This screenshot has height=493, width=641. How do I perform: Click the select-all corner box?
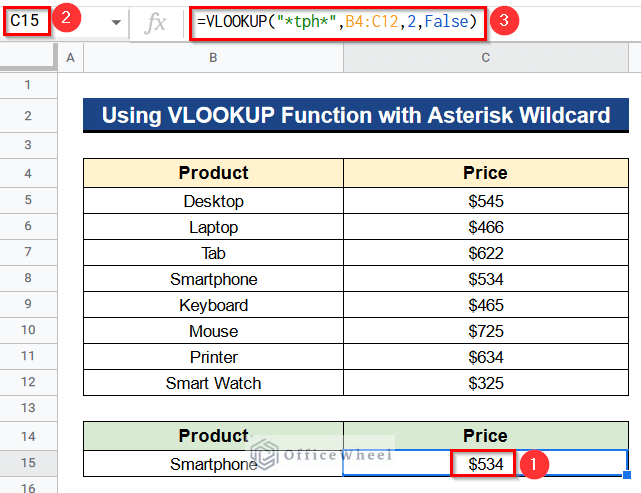(28, 58)
